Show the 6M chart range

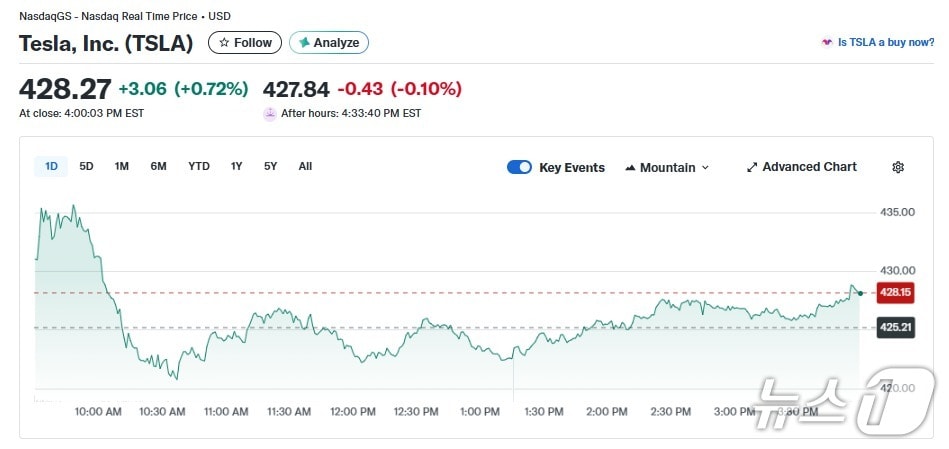pos(158,166)
